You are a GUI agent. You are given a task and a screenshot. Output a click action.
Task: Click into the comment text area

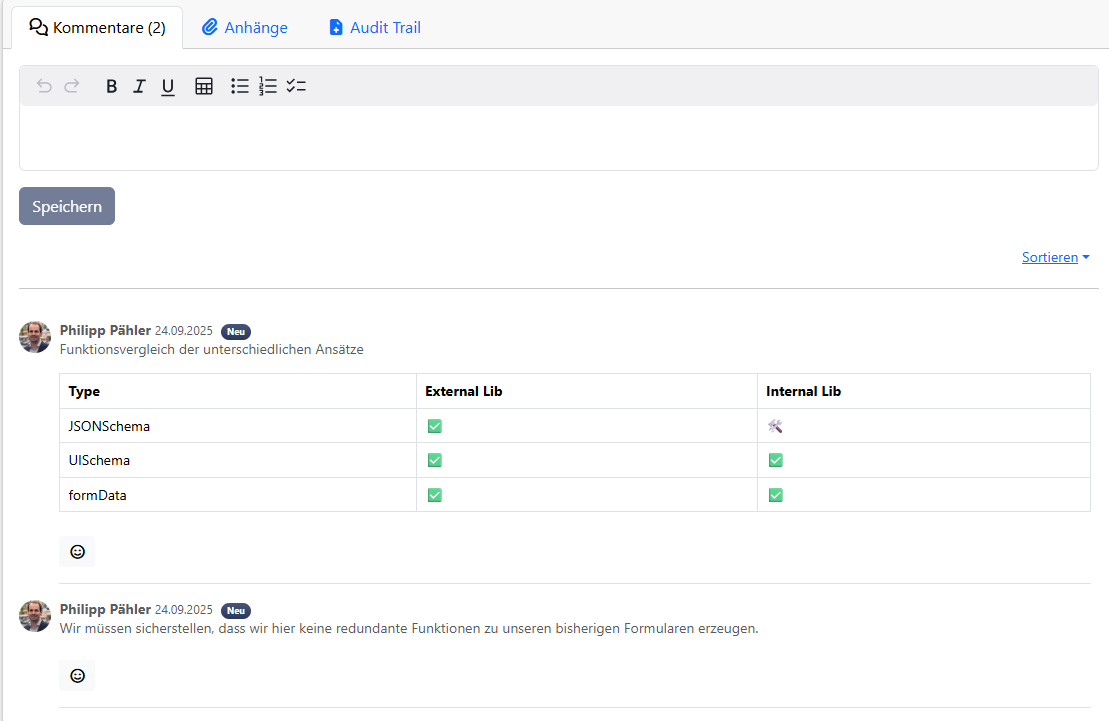(x=558, y=138)
